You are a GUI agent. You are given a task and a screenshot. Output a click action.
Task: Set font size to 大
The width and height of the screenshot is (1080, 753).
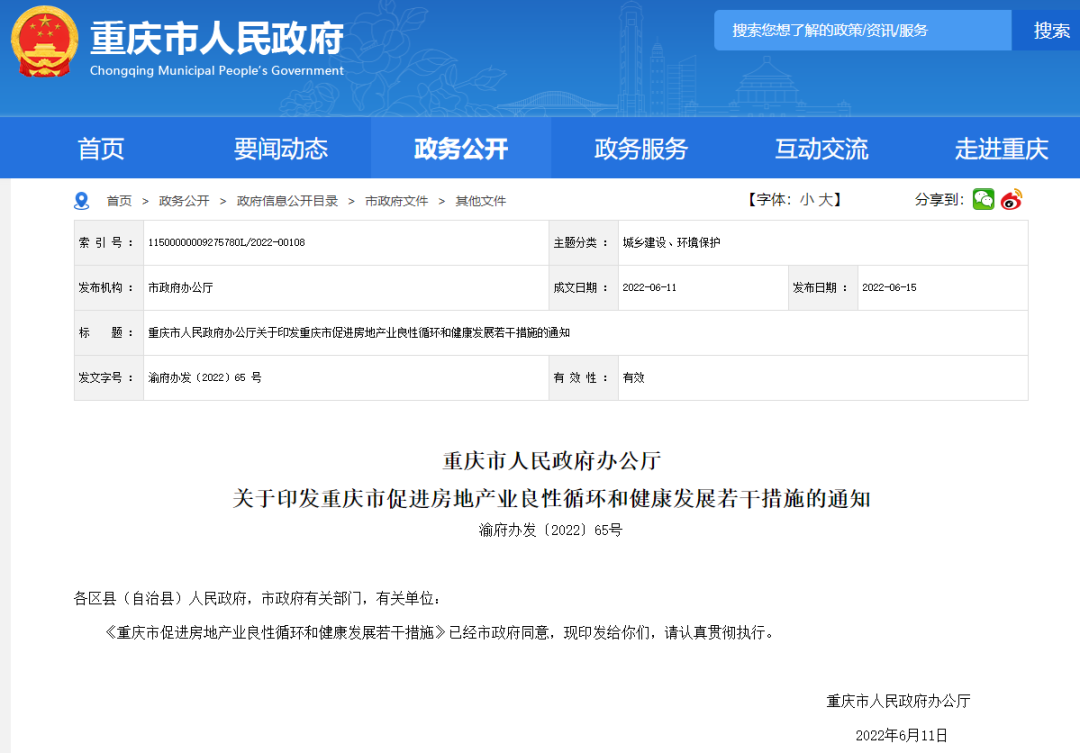825,200
